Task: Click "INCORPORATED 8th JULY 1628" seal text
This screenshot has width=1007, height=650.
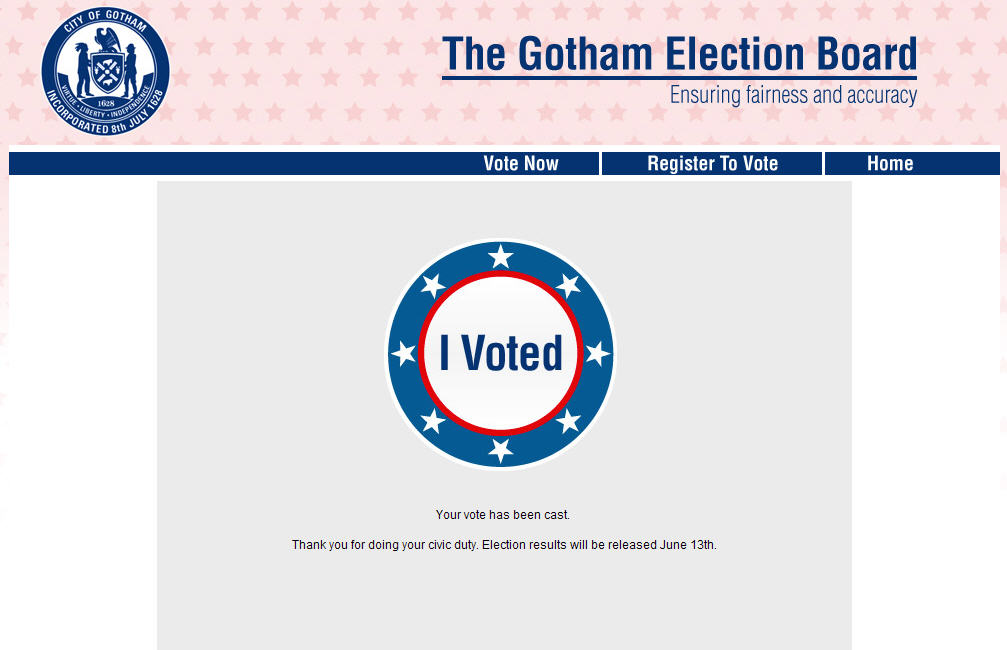Action: tap(105, 122)
